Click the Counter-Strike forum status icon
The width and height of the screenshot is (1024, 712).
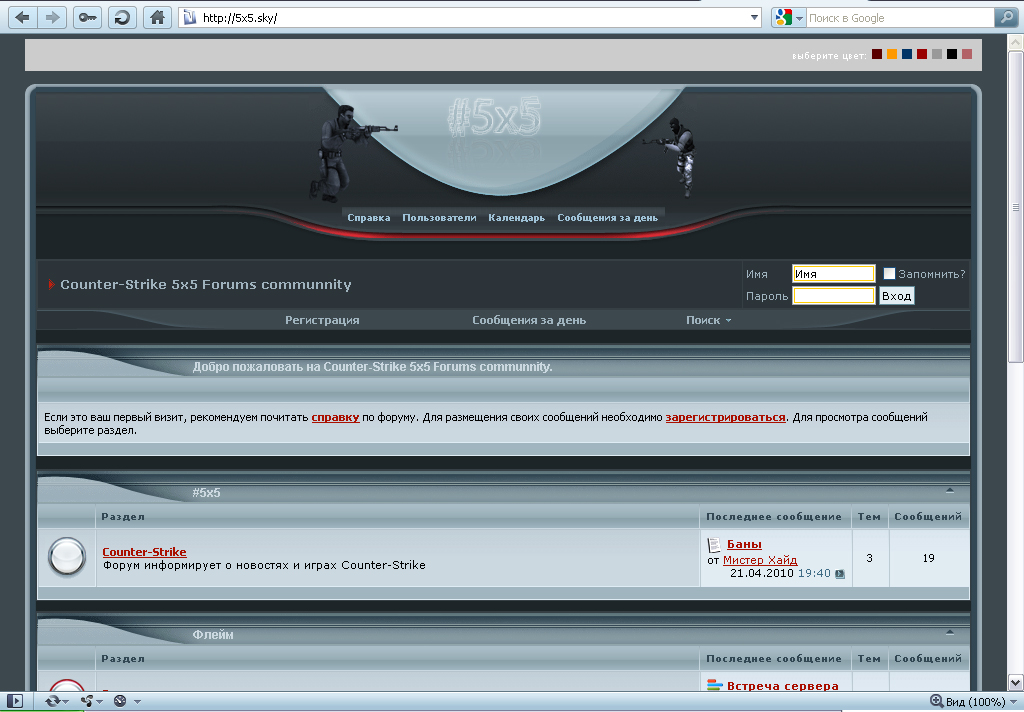67,557
